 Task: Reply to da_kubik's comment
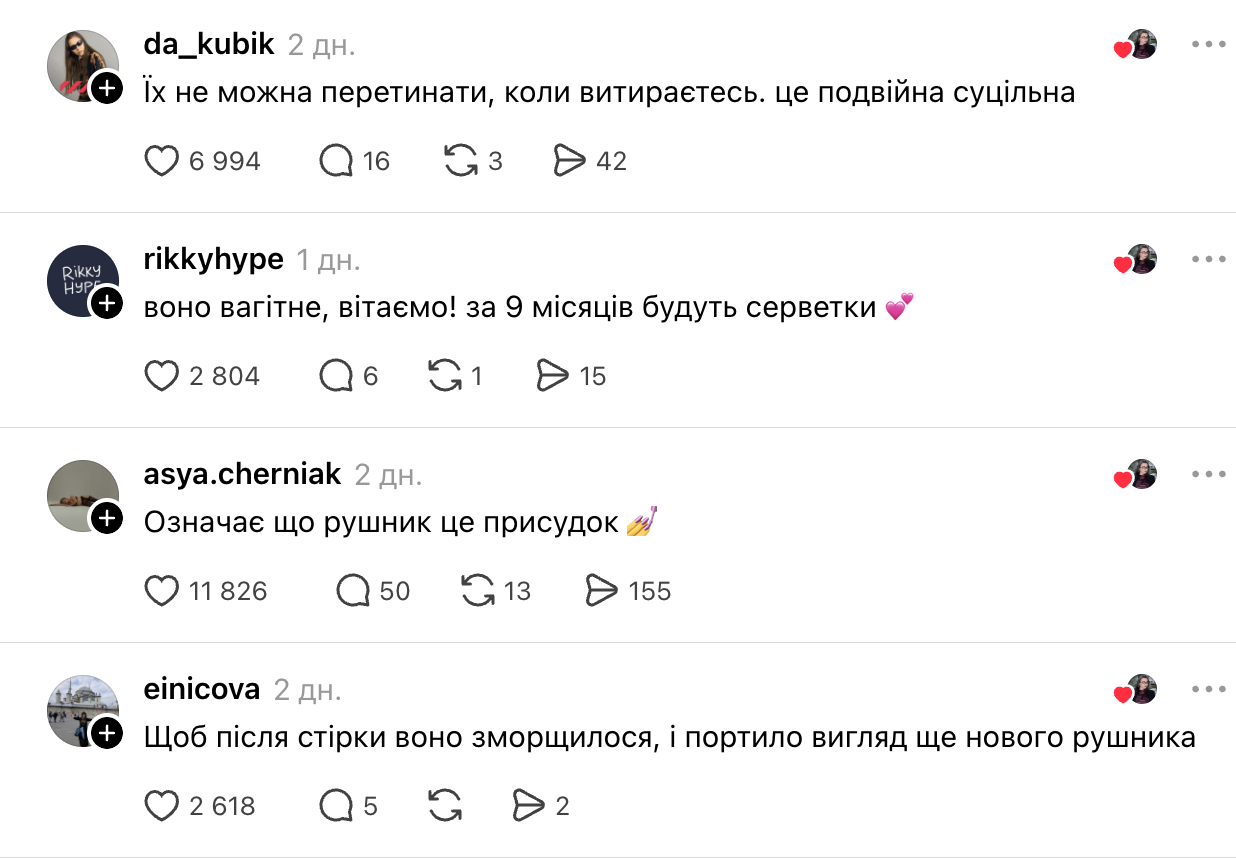pyautogui.click(x=336, y=161)
